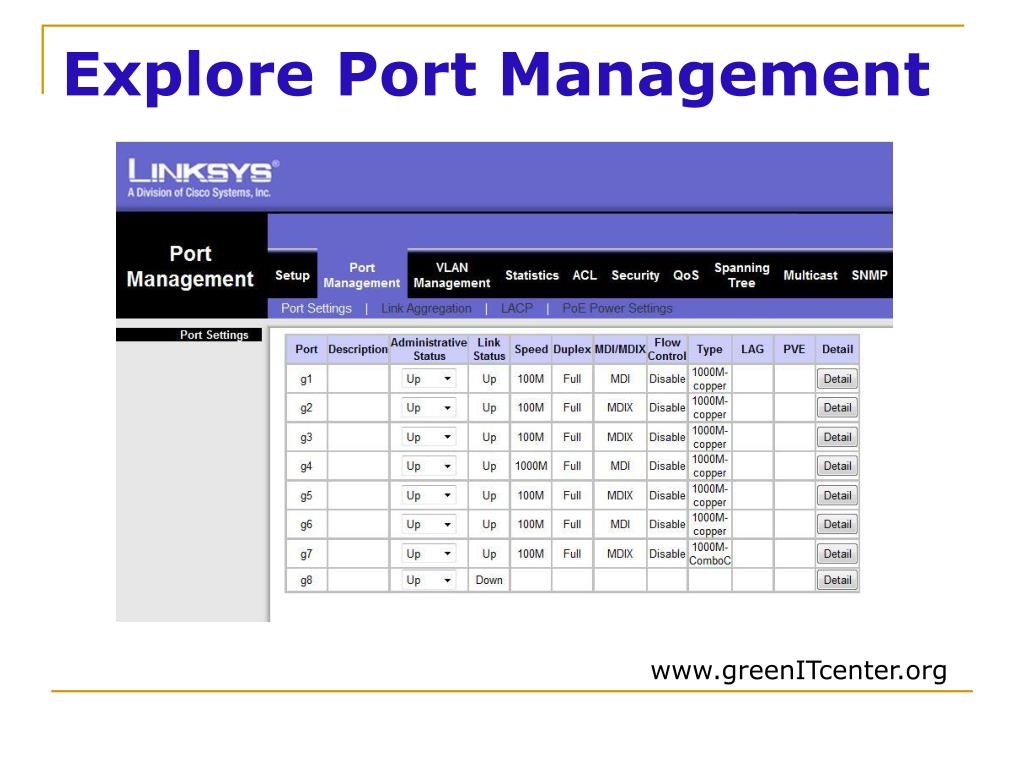The height and width of the screenshot is (768, 1024).
Task: Click the LAG column header
Action: [x=752, y=349]
